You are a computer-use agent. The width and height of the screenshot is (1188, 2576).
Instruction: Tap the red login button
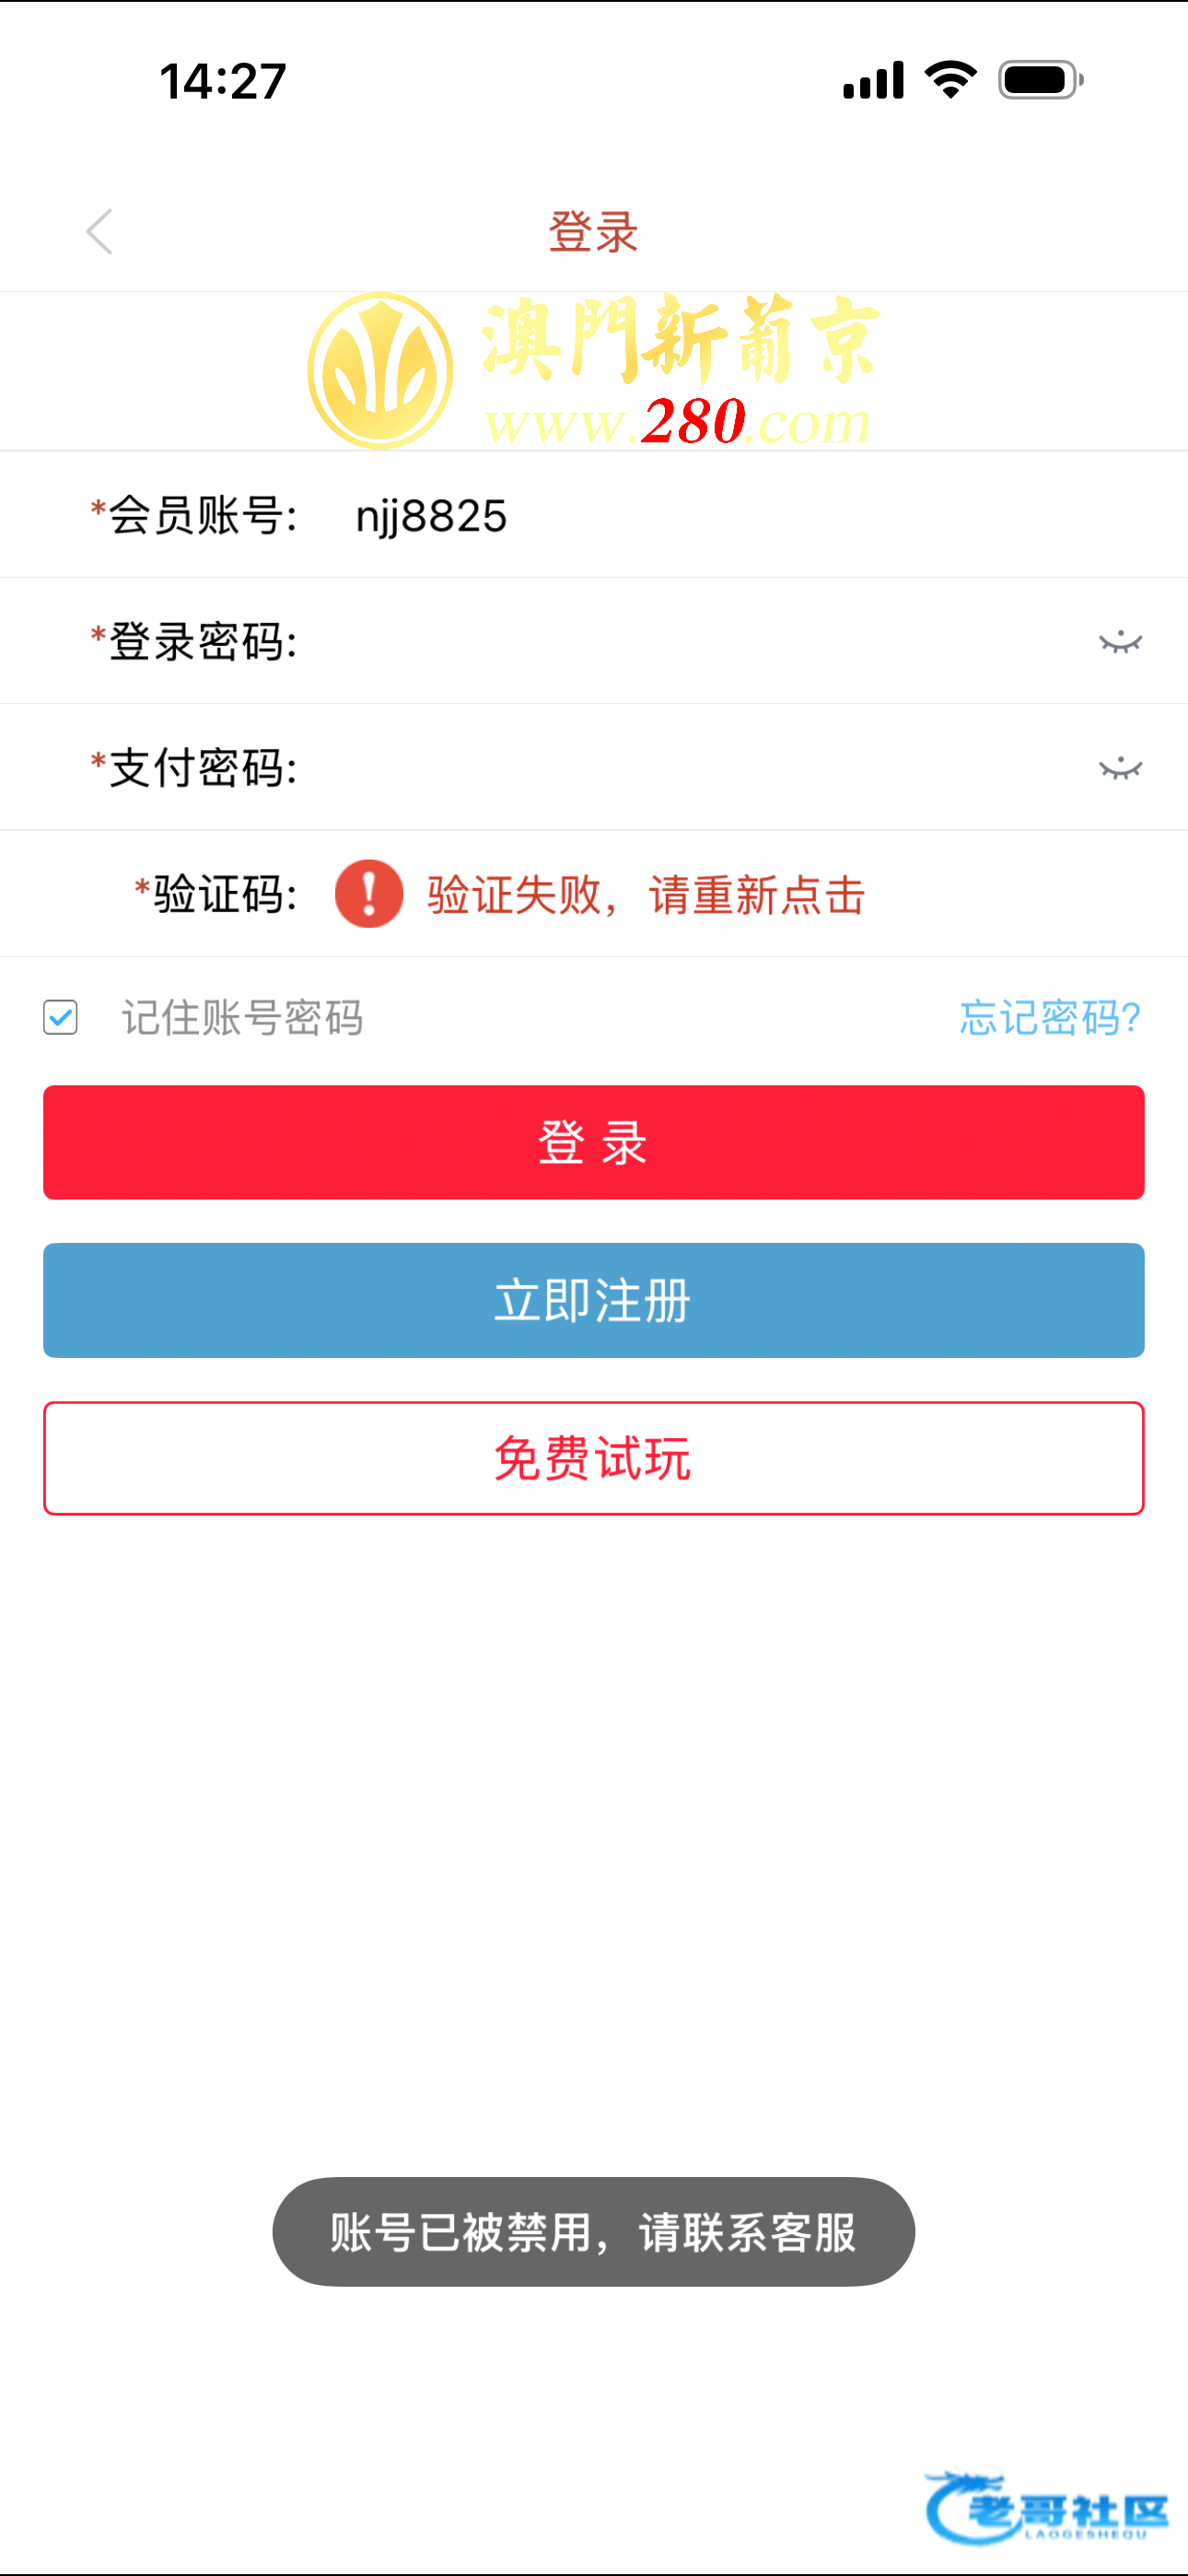tap(594, 1142)
